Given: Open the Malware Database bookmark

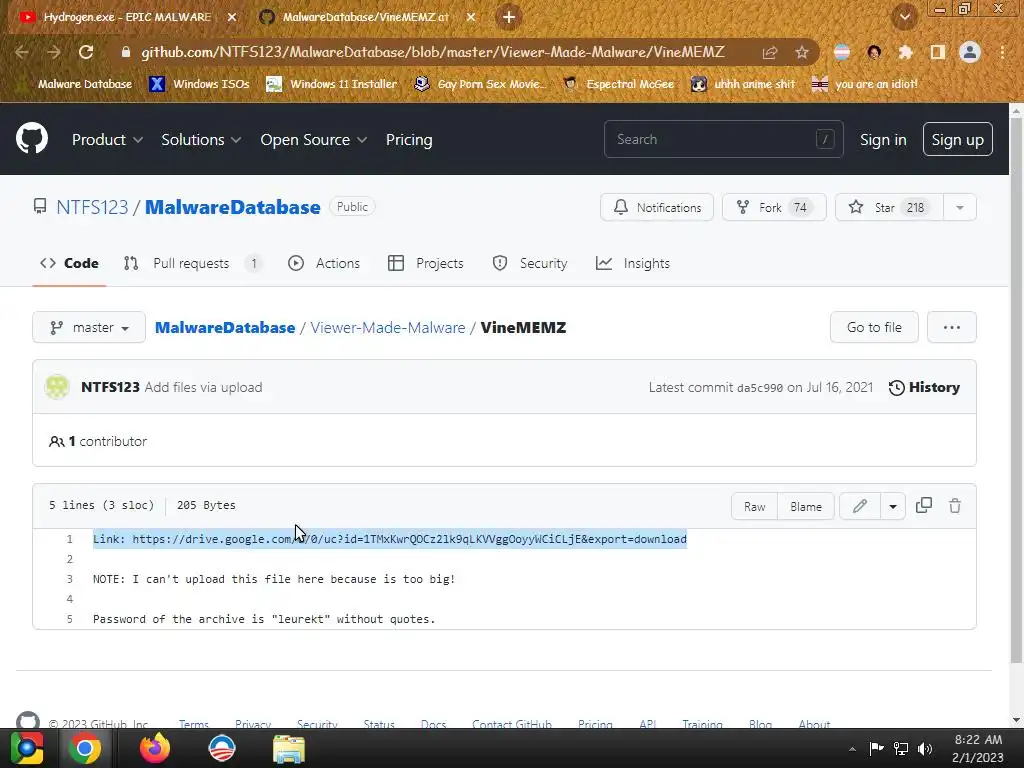Looking at the screenshot, I should [x=73, y=84].
